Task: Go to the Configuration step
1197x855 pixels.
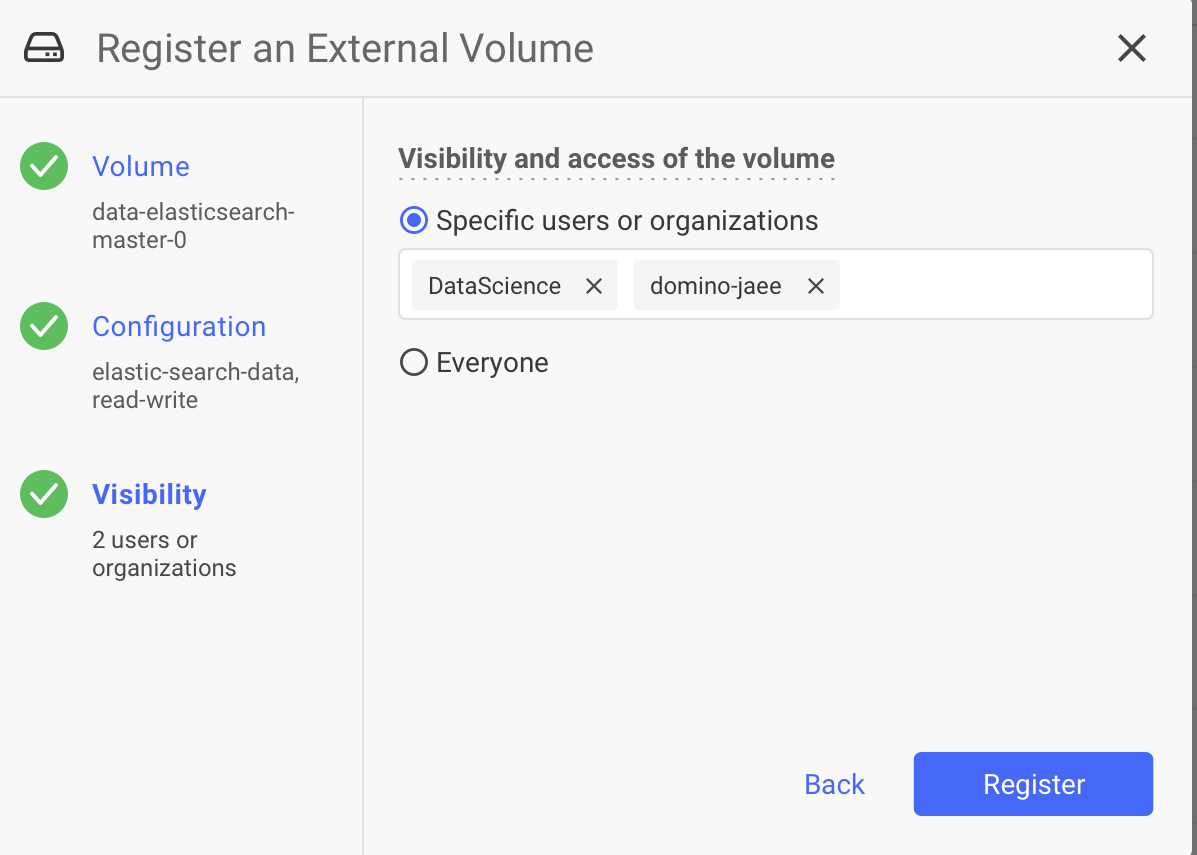Action: 179,326
